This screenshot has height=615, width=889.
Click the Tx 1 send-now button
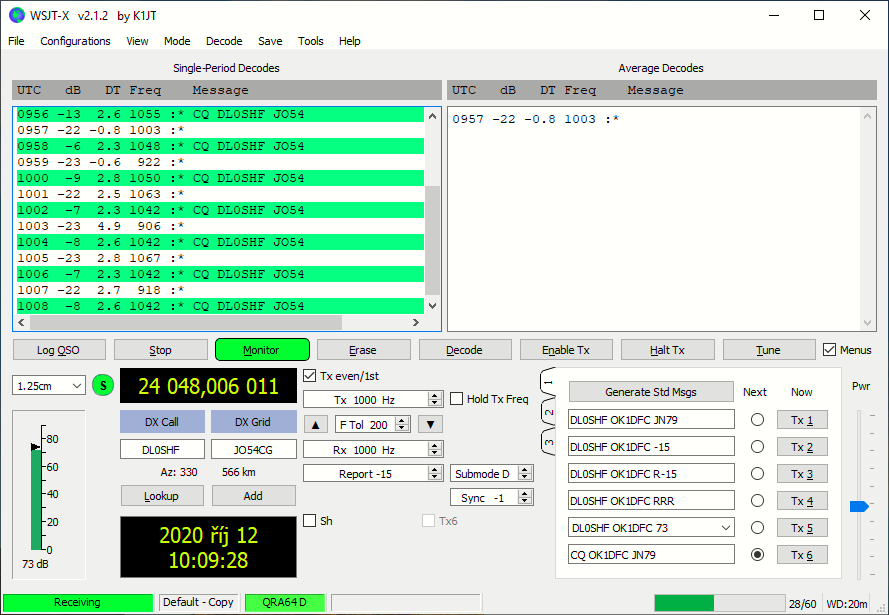[x=802, y=420]
